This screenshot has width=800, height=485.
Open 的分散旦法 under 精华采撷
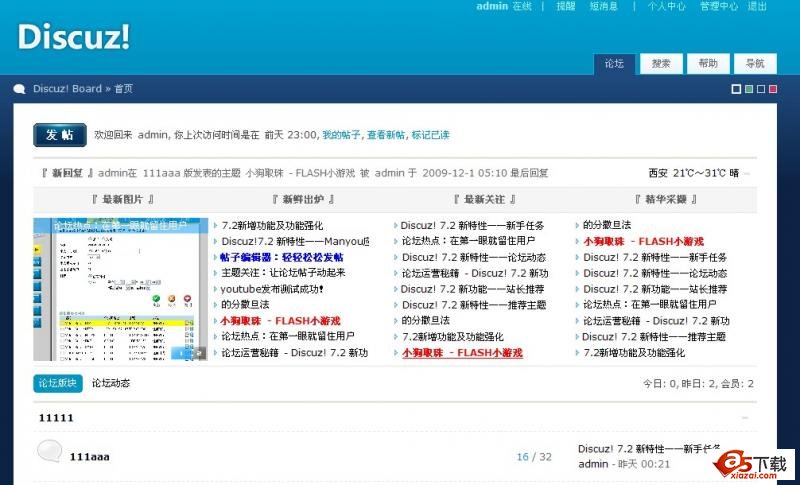click(607, 225)
